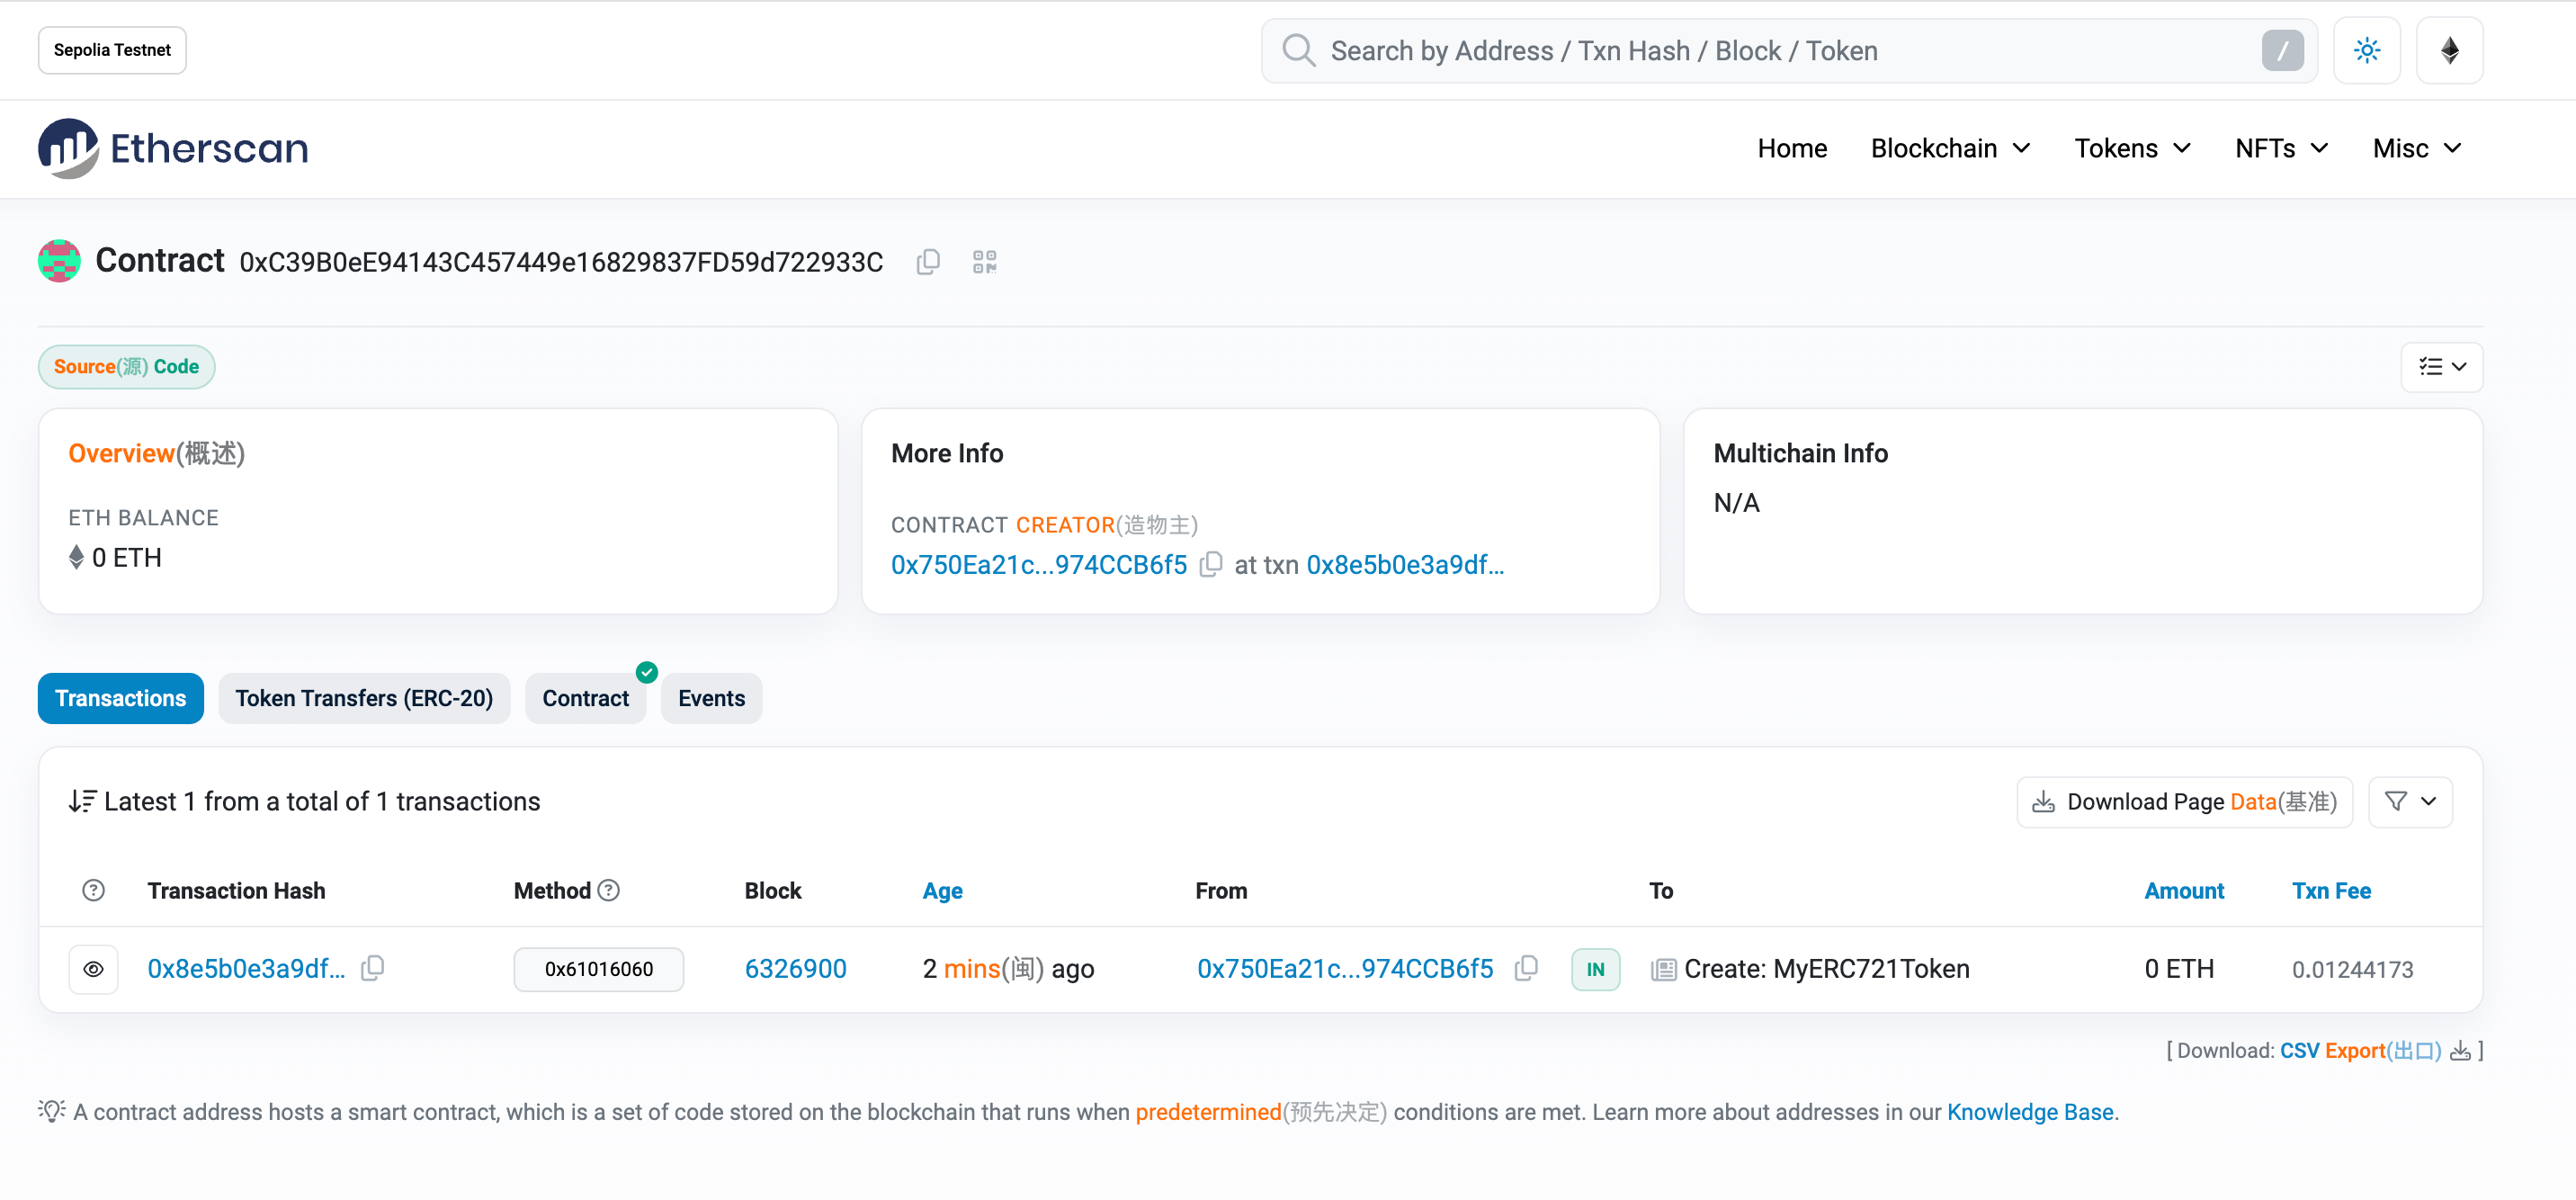Viewport: 2576px width, 1200px height.
Task: Open creation txn link 0x8e5b0e3a9df in More Info
Action: tap(1405, 564)
